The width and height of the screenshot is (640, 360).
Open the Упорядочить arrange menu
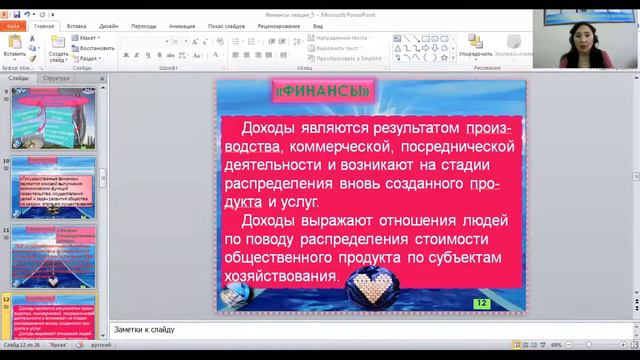[476, 46]
